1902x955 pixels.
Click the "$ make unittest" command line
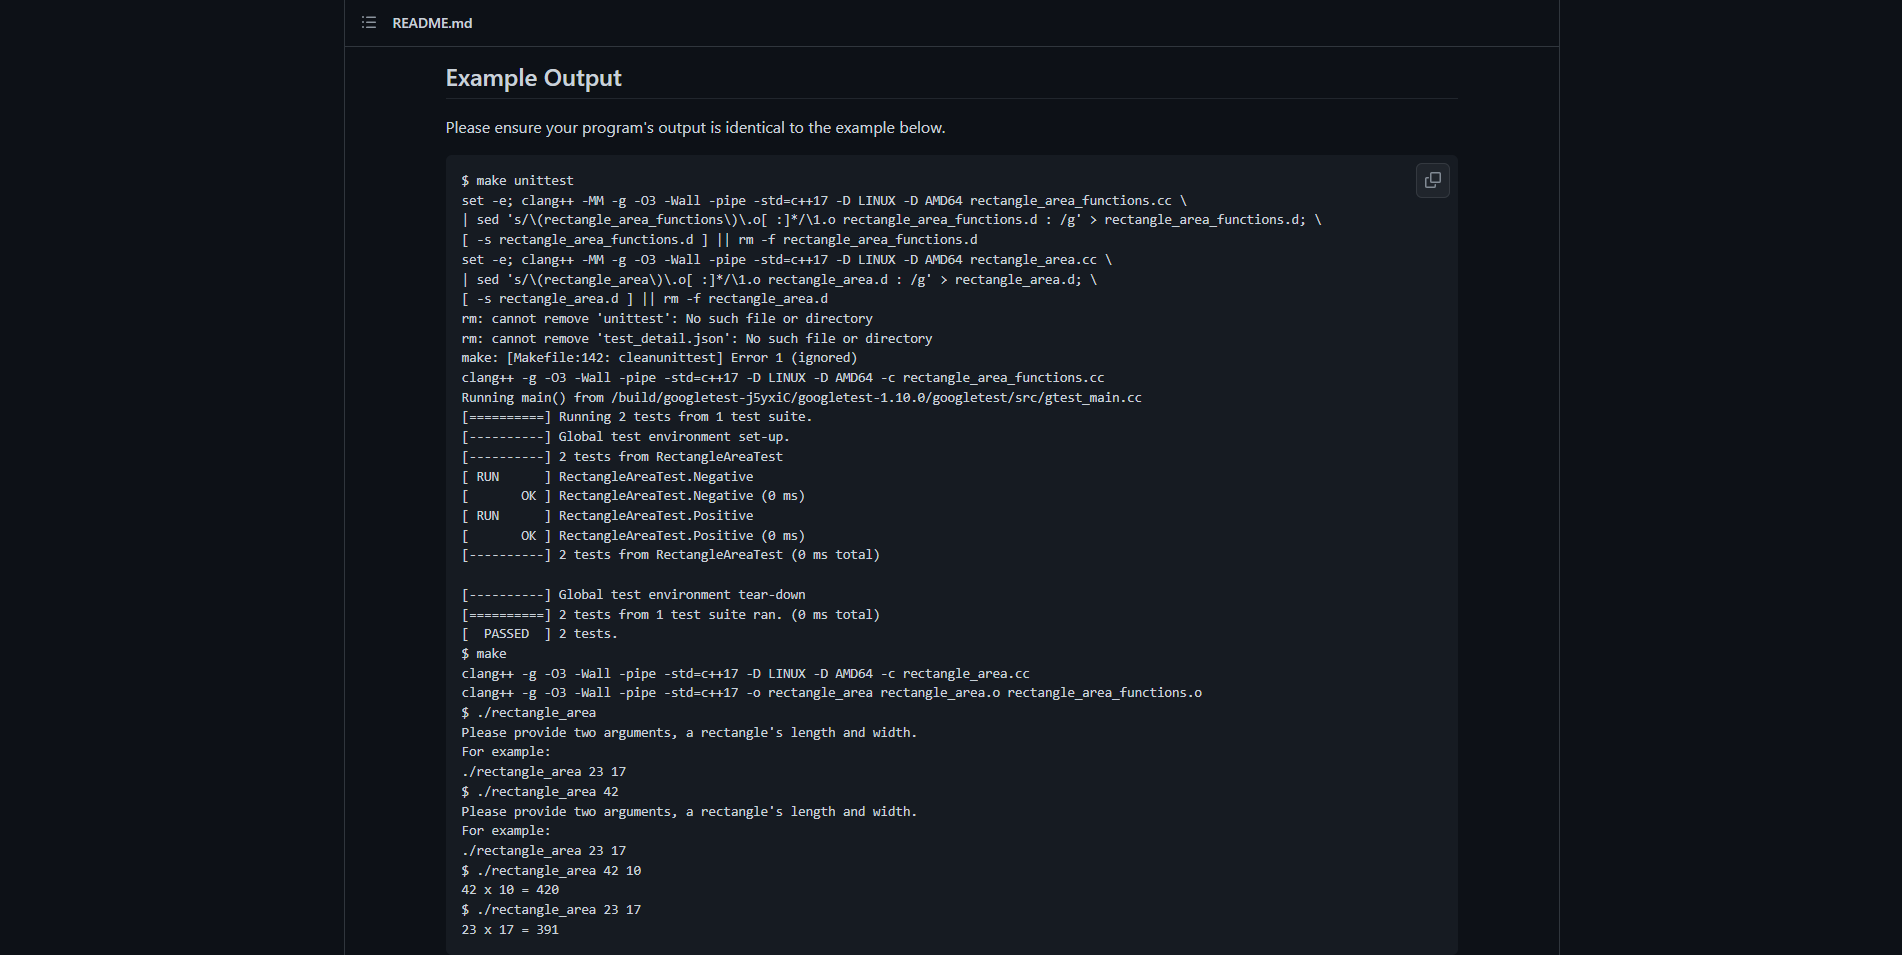tap(517, 180)
